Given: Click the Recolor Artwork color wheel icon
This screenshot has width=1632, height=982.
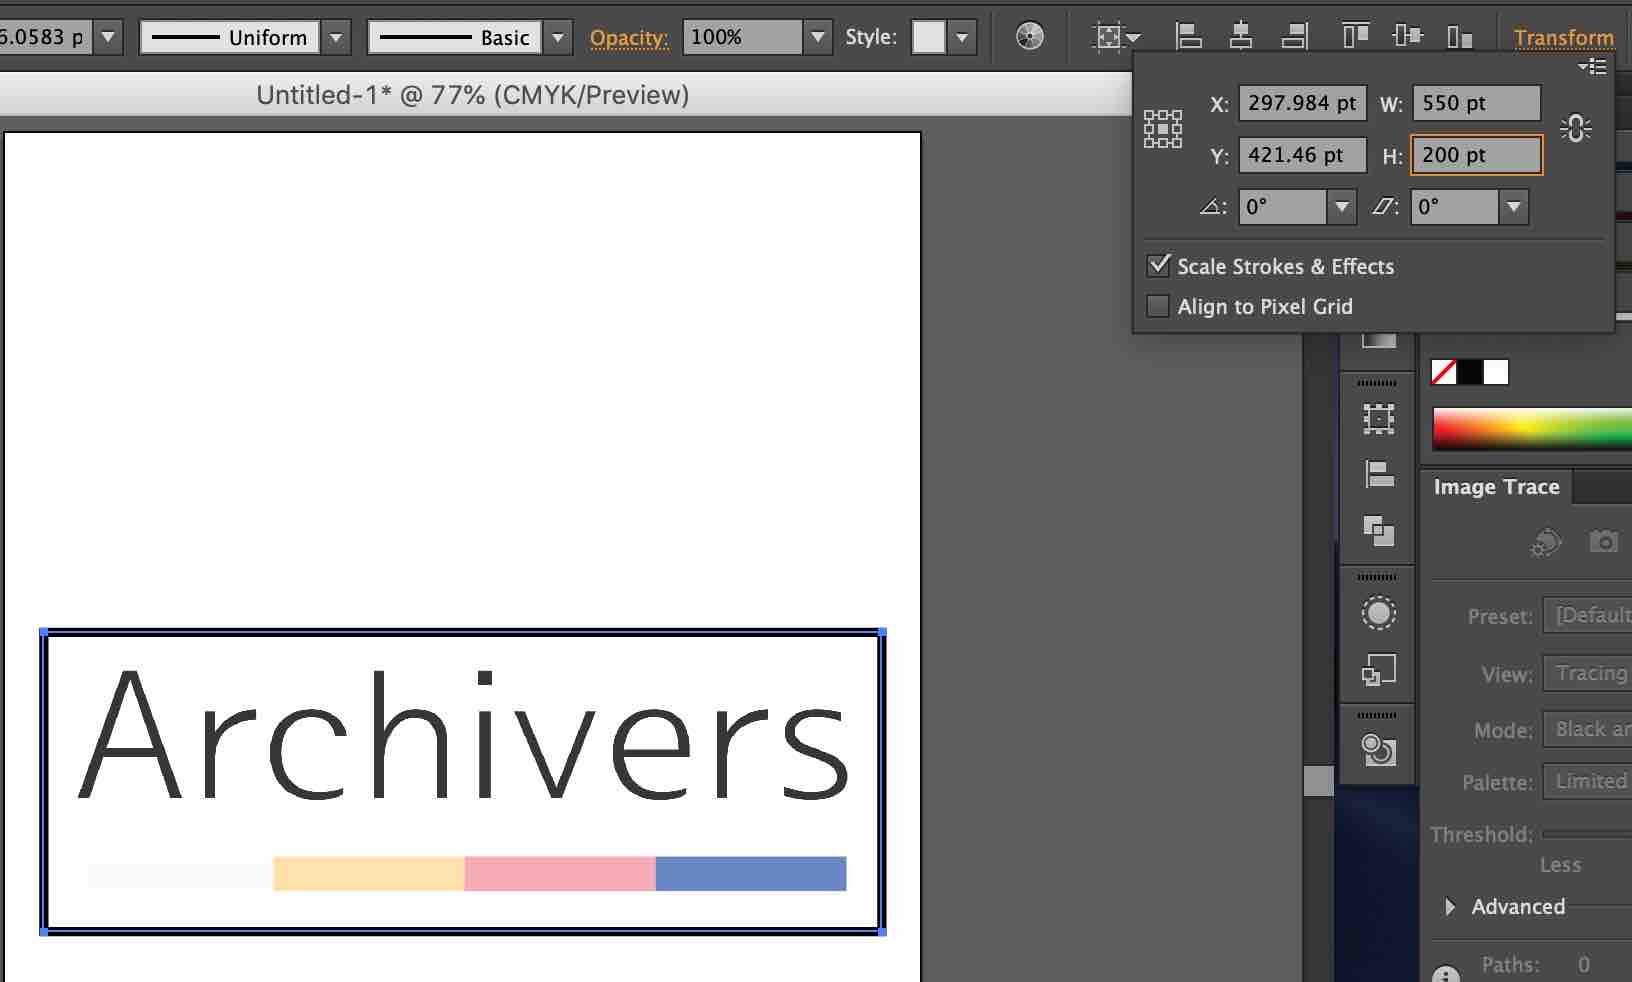Looking at the screenshot, I should (x=1029, y=37).
